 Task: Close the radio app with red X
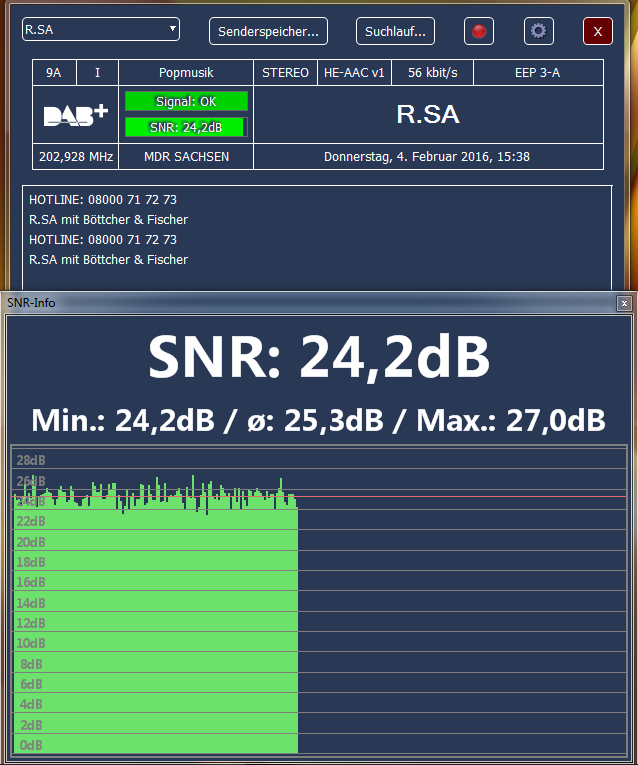point(597,31)
